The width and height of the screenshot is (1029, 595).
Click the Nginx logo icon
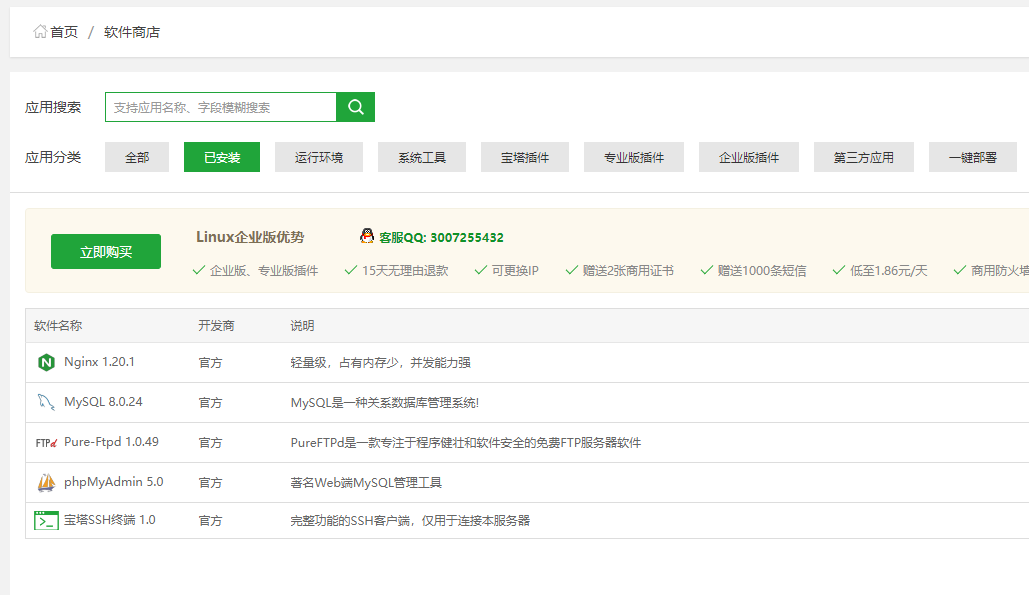click(x=46, y=362)
